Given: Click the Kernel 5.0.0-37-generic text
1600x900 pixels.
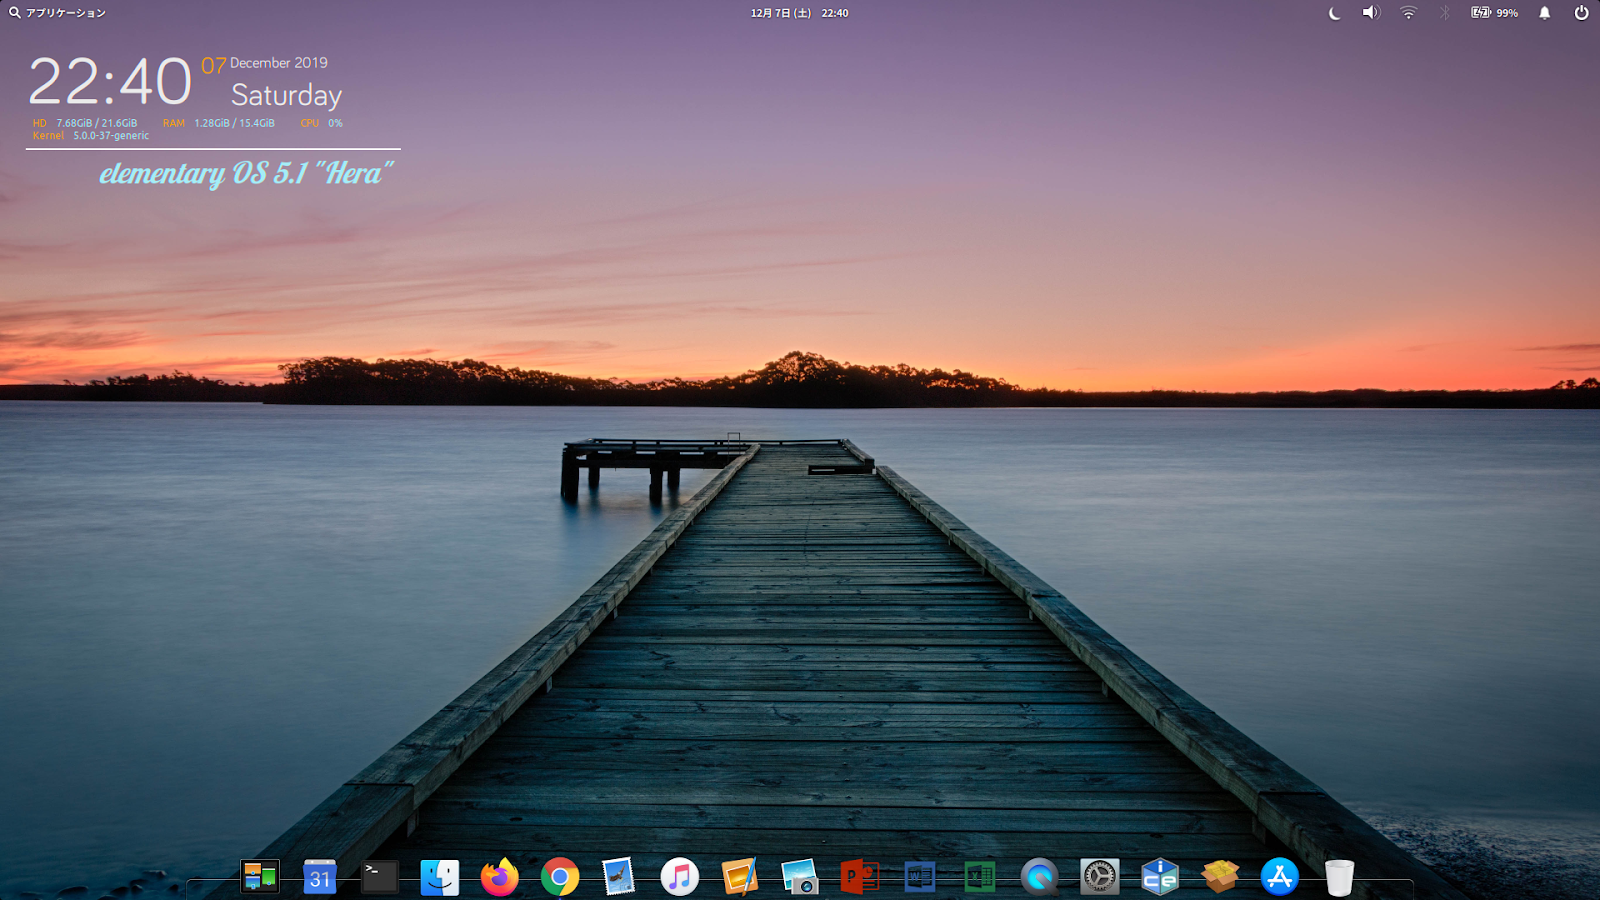Looking at the screenshot, I should (90, 136).
